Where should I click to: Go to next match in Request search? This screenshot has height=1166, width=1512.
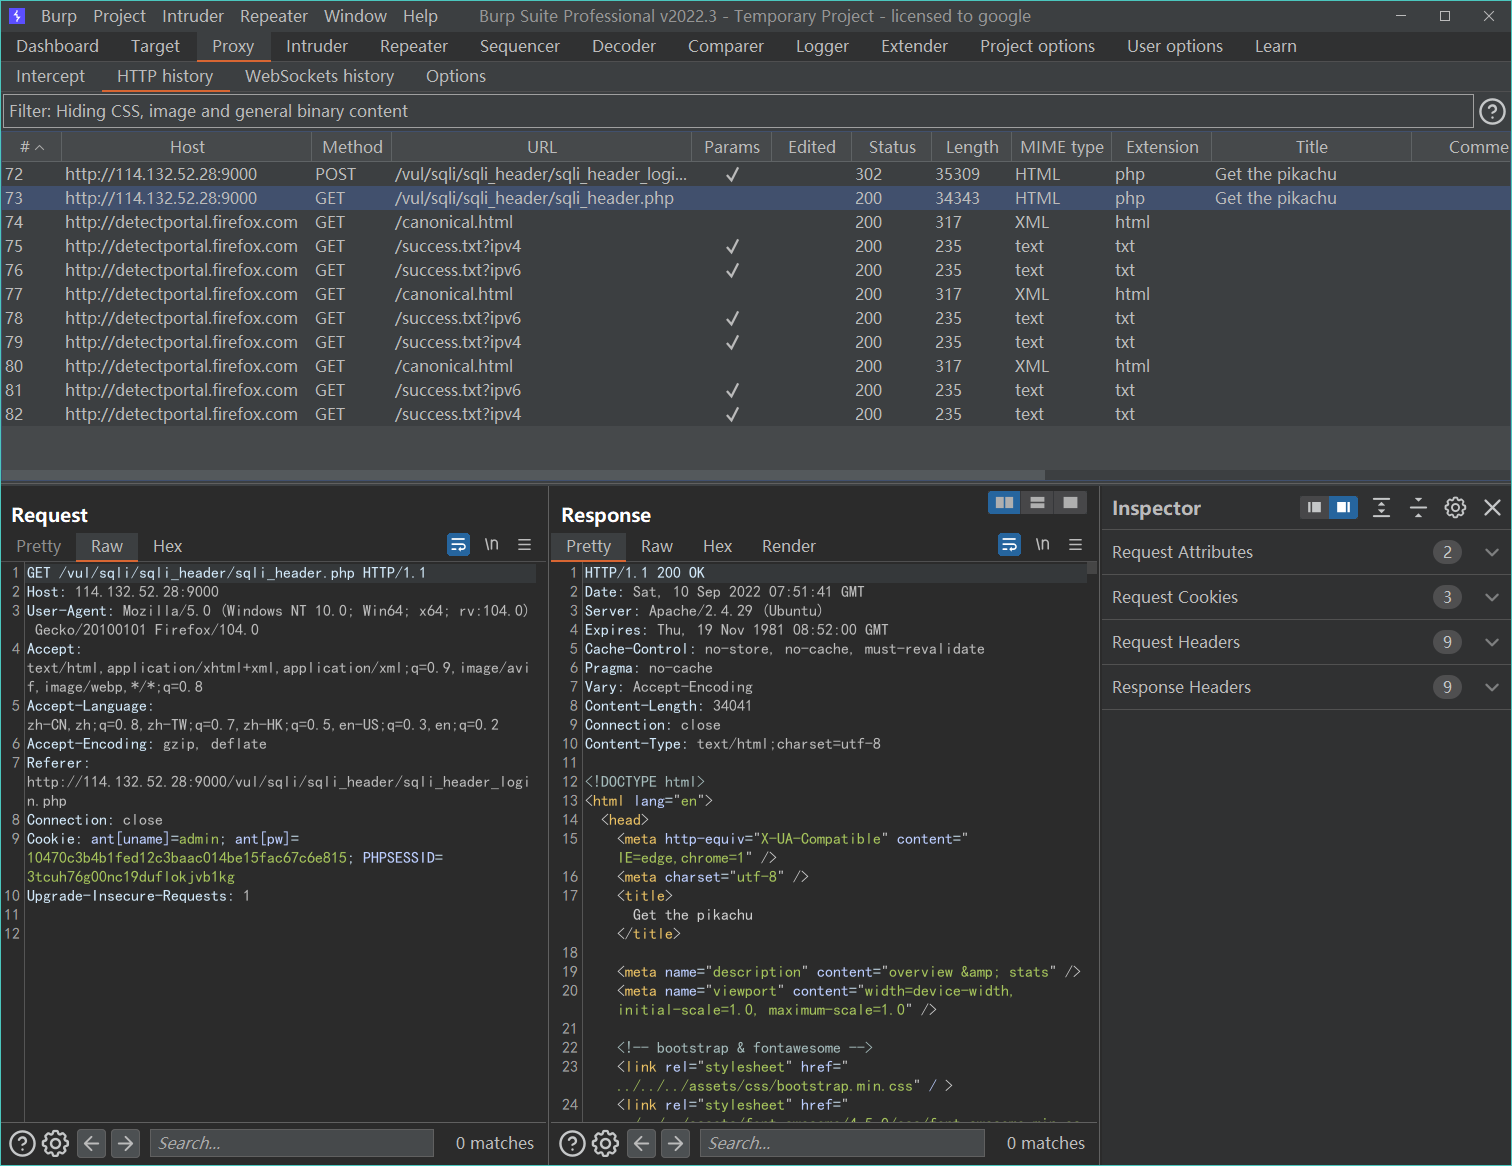[x=125, y=1143]
